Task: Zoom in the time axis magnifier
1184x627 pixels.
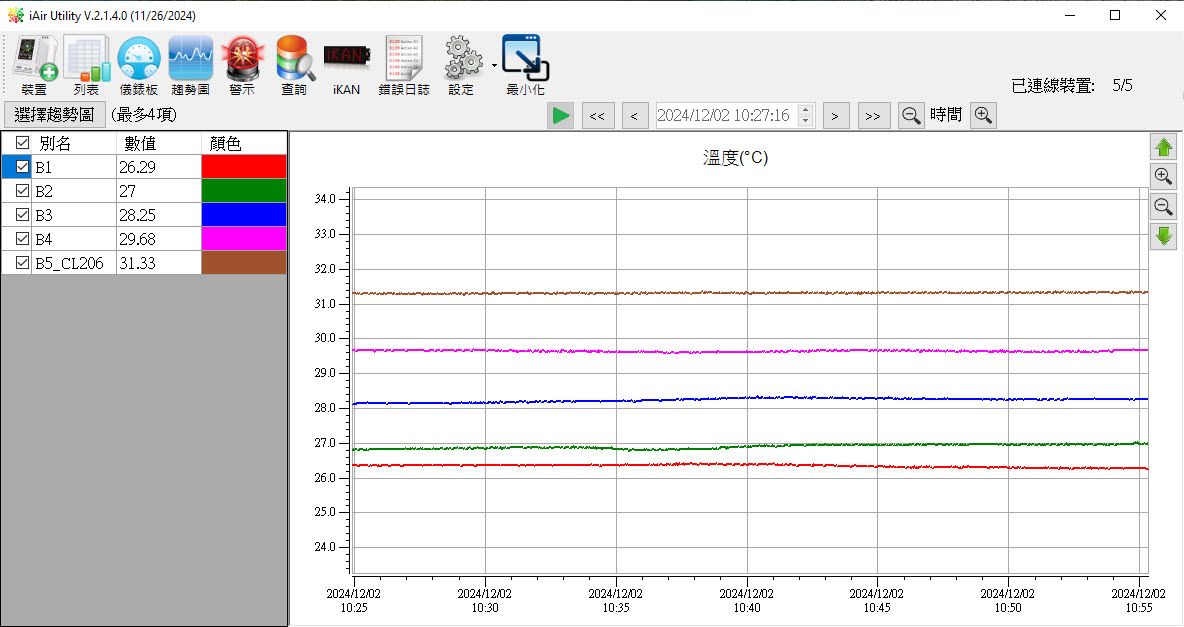Action: pos(983,116)
